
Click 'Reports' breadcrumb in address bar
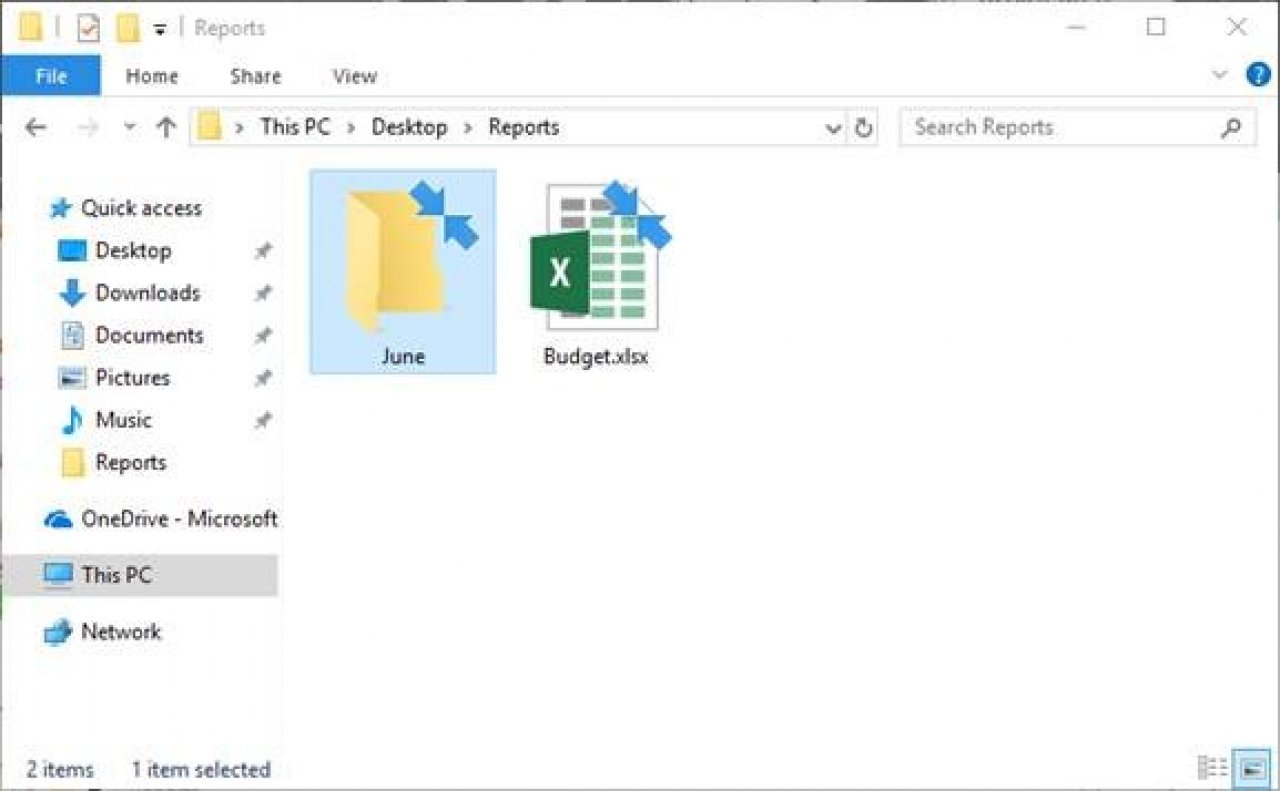tap(523, 127)
